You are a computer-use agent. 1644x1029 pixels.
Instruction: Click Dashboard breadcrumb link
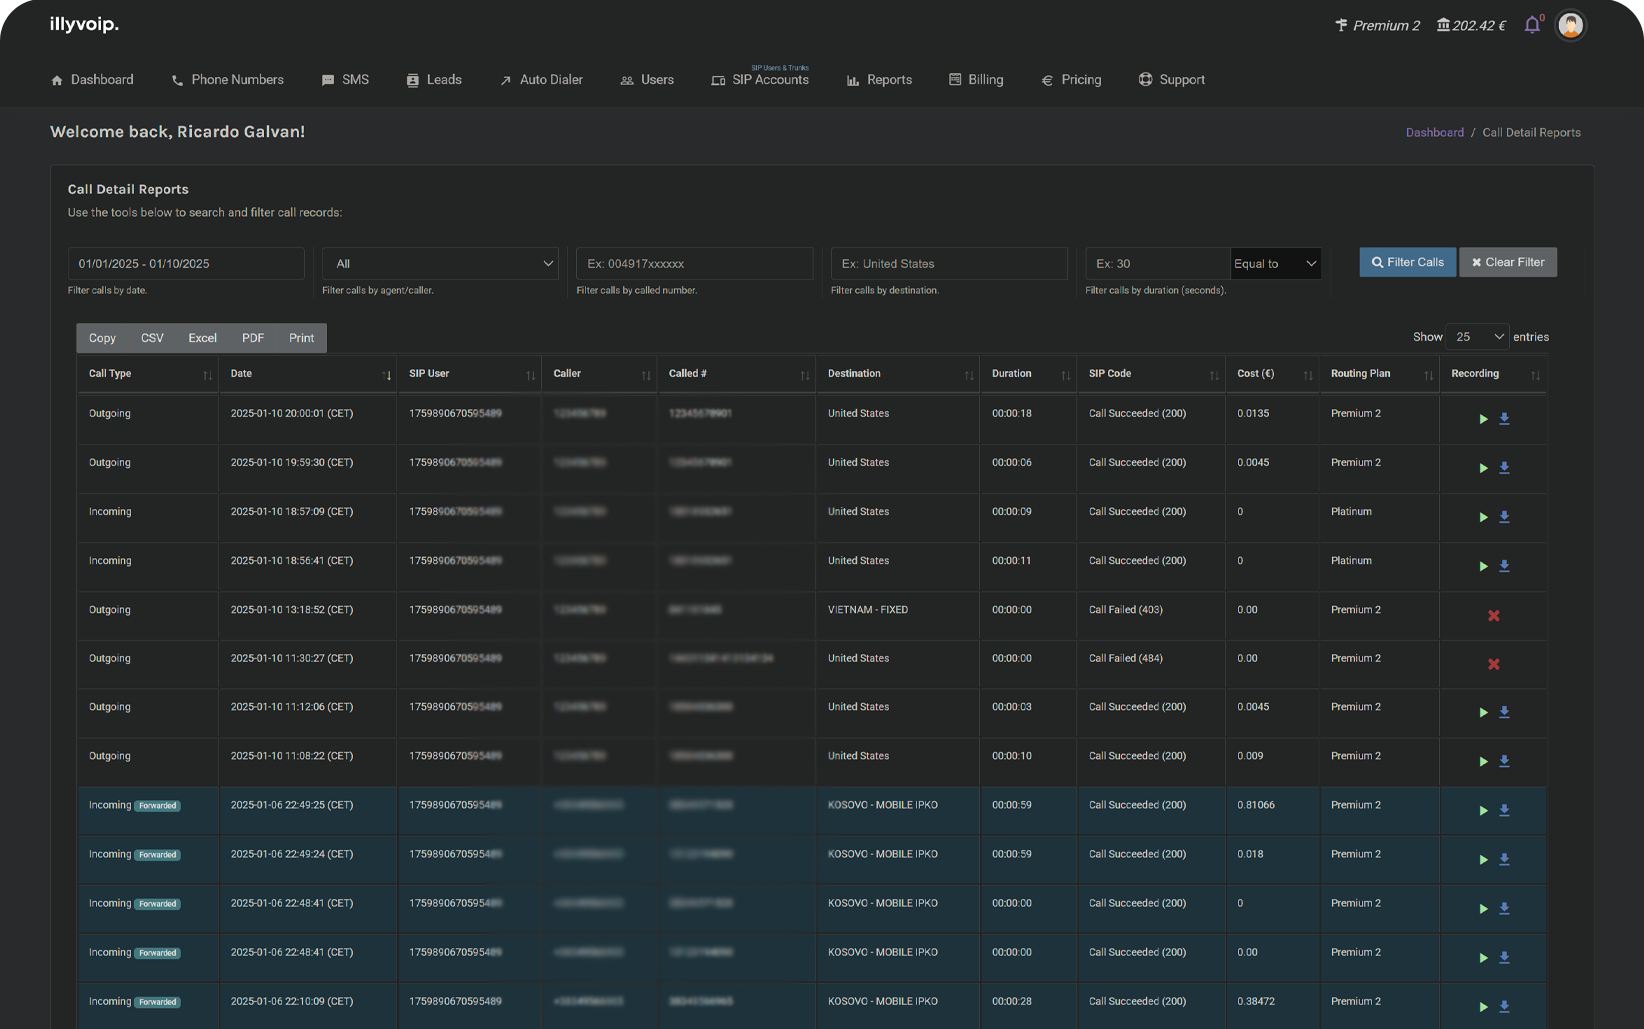click(1434, 133)
